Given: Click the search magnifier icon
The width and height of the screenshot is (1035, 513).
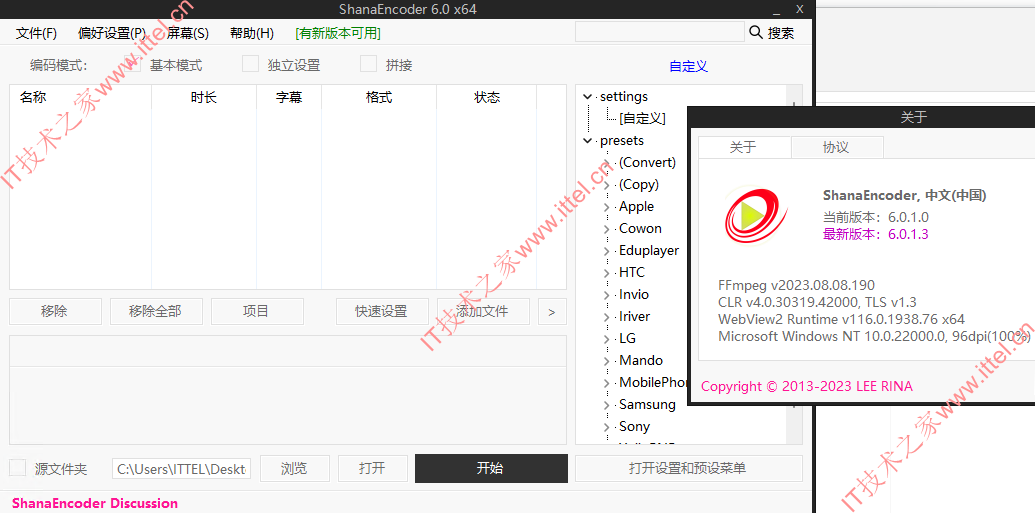Looking at the screenshot, I should click(x=756, y=32).
